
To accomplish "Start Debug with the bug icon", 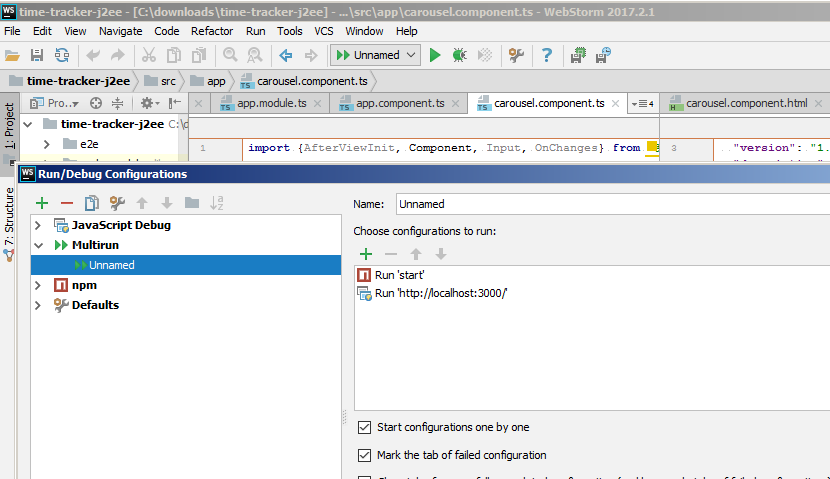I will coord(459,55).
